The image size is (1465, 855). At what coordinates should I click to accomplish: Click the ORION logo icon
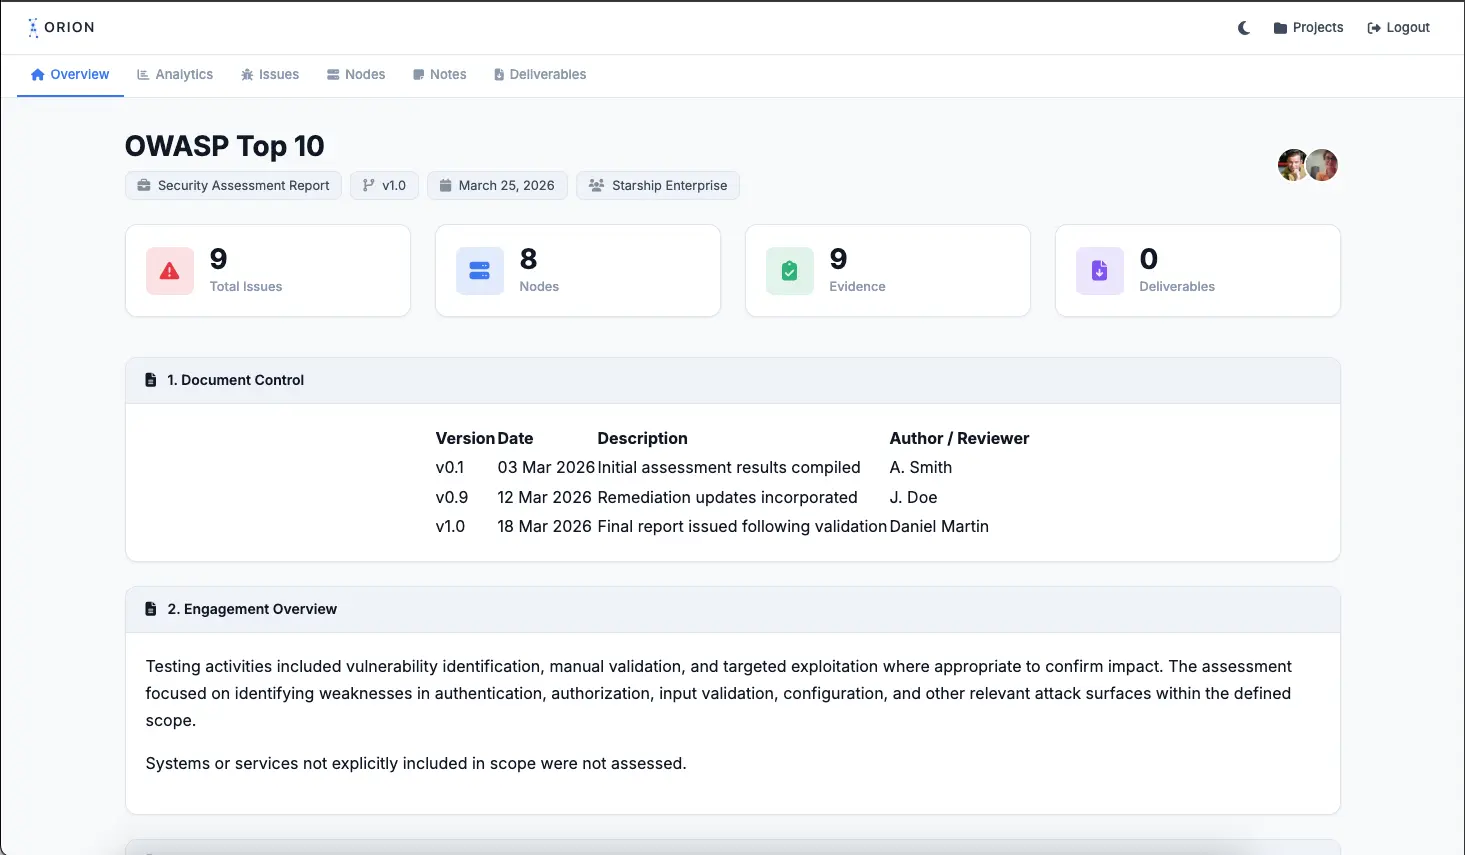tap(34, 27)
